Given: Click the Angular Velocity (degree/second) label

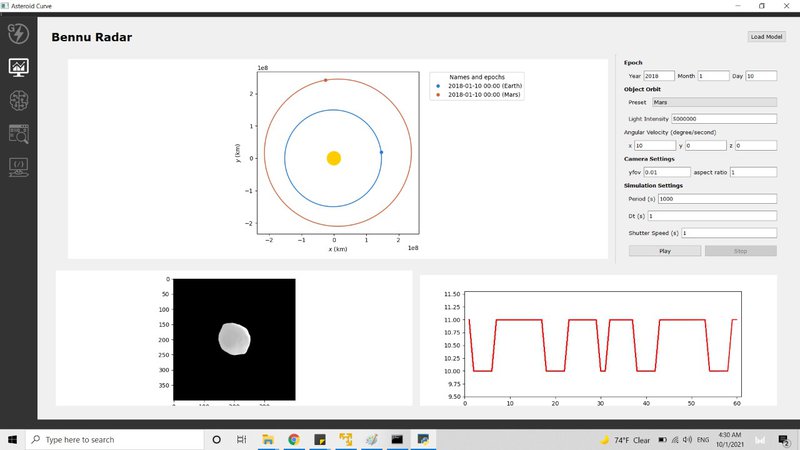Looking at the screenshot, I should click(670, 133).
